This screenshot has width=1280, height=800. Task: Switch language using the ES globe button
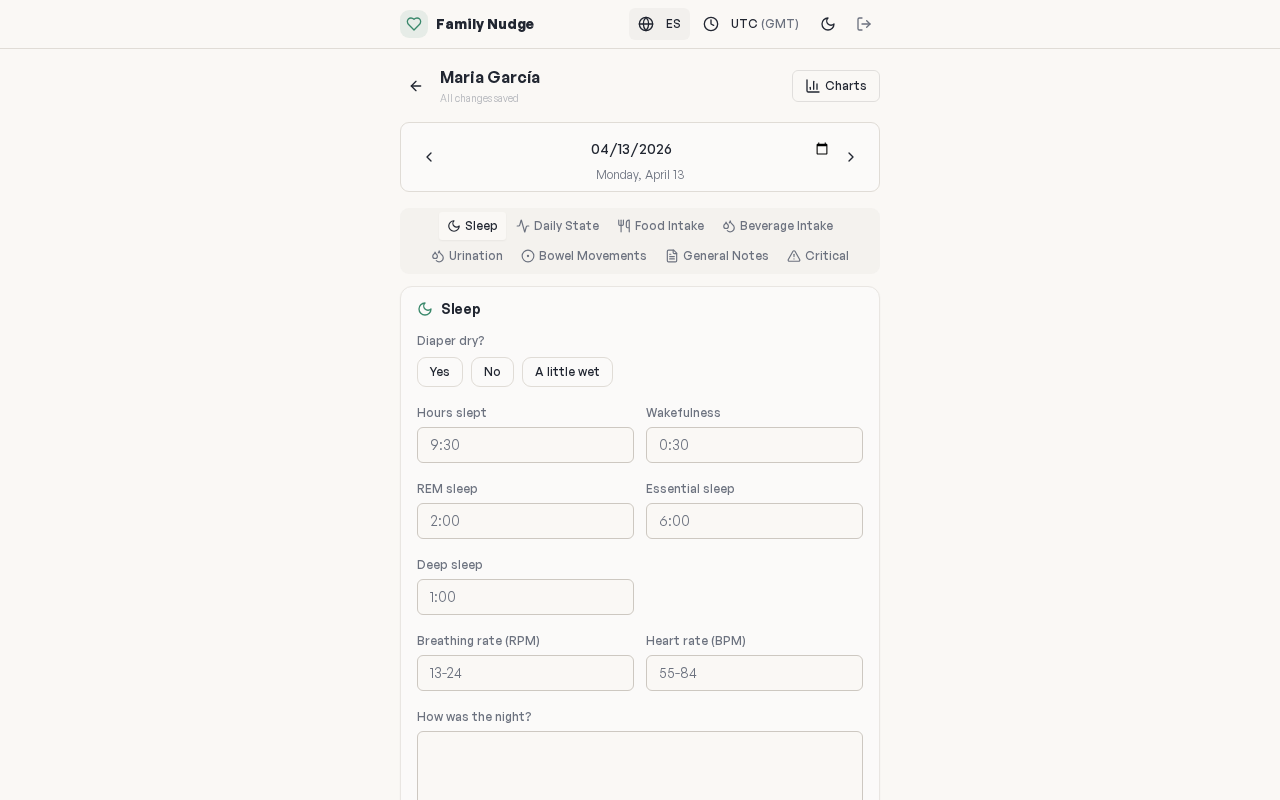(659, 24)
